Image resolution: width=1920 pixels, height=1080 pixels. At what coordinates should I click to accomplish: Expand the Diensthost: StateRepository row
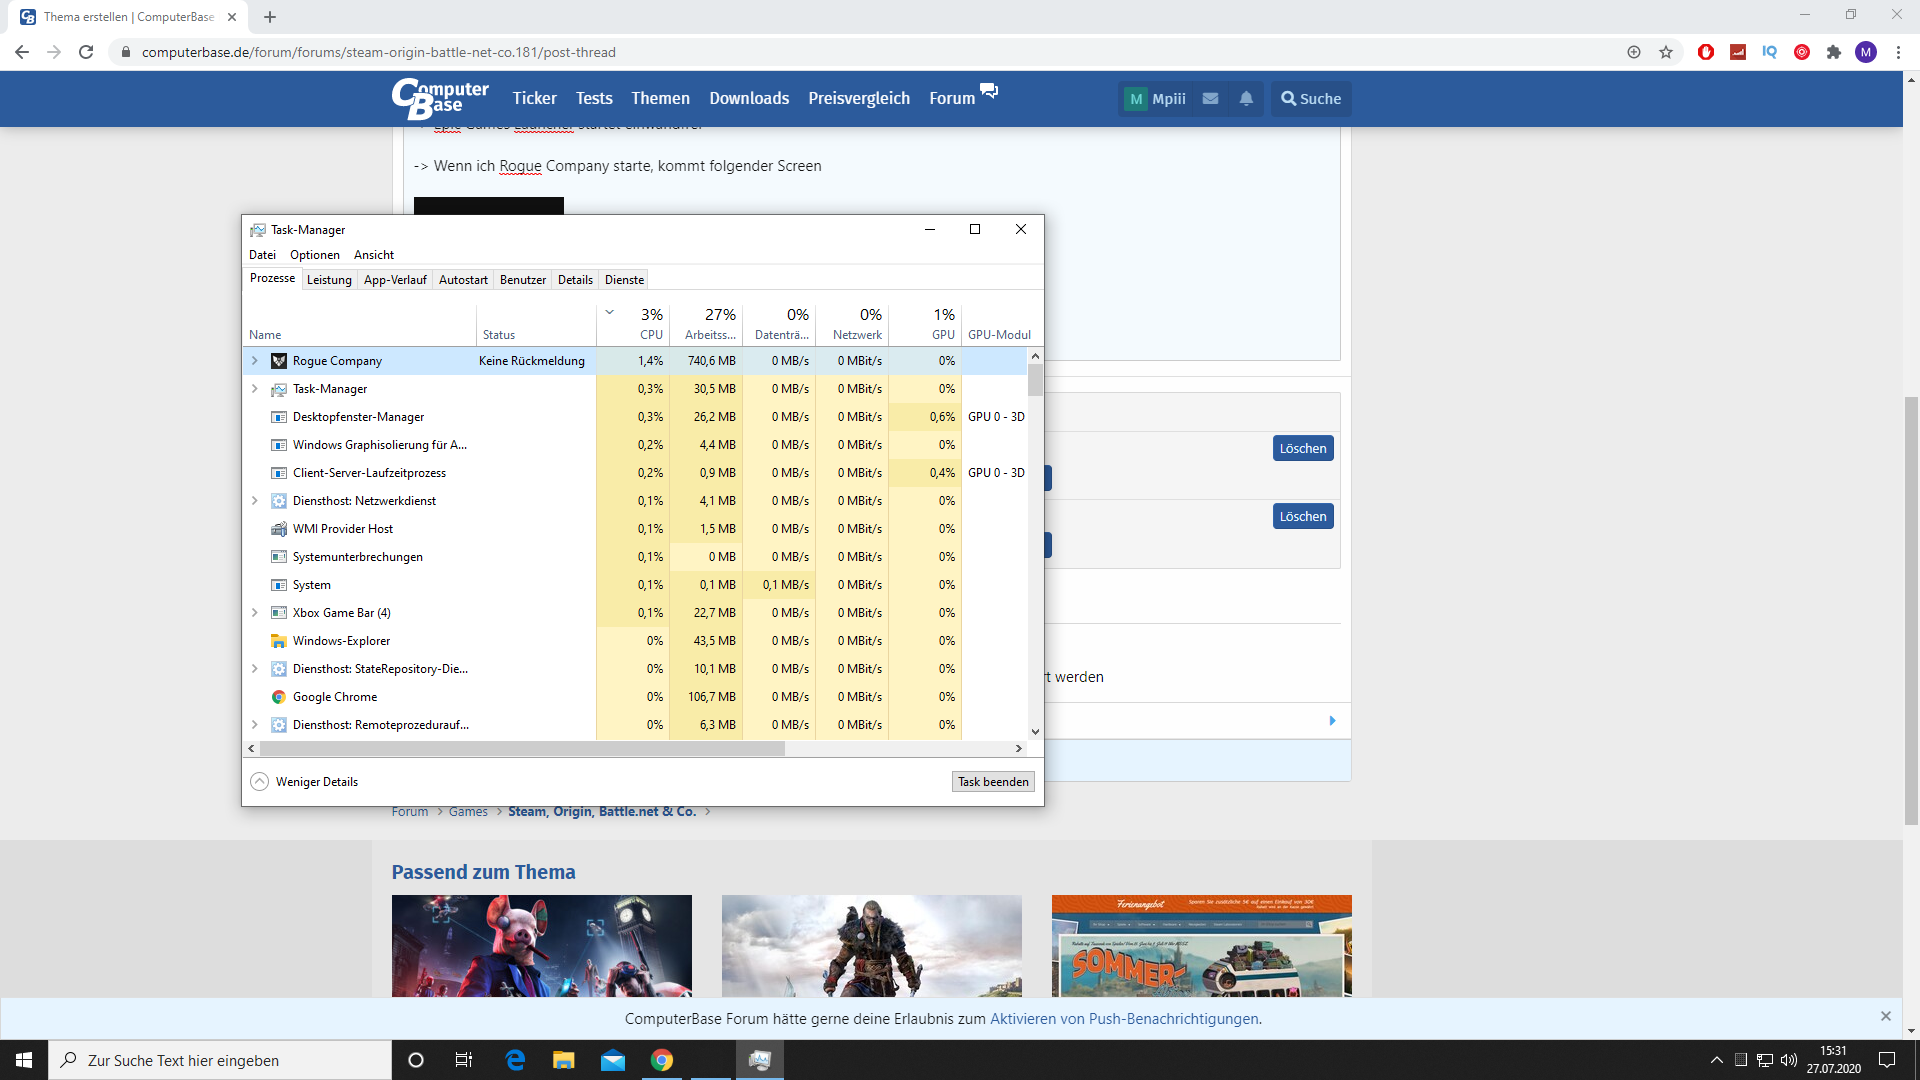255,669
